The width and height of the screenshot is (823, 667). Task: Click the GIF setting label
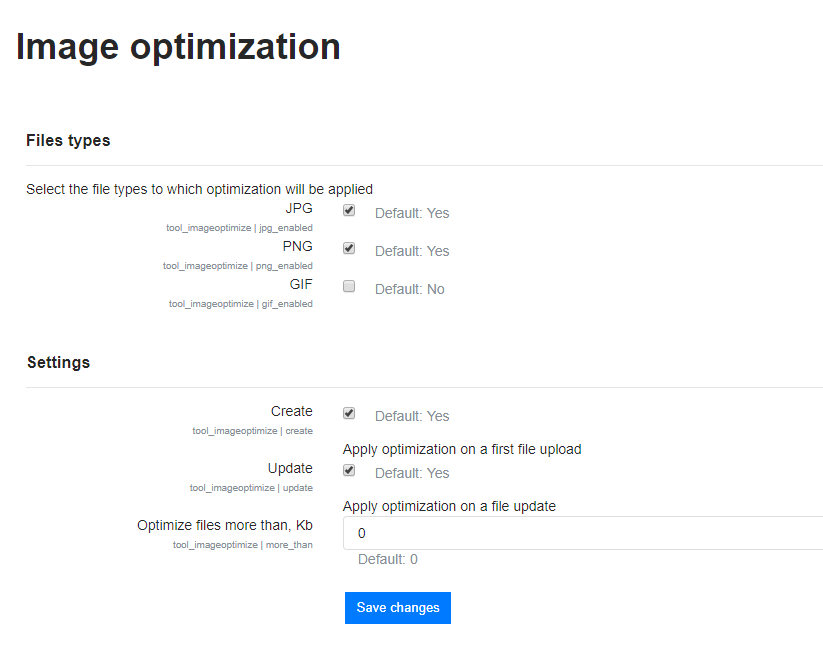click(301, 284)
